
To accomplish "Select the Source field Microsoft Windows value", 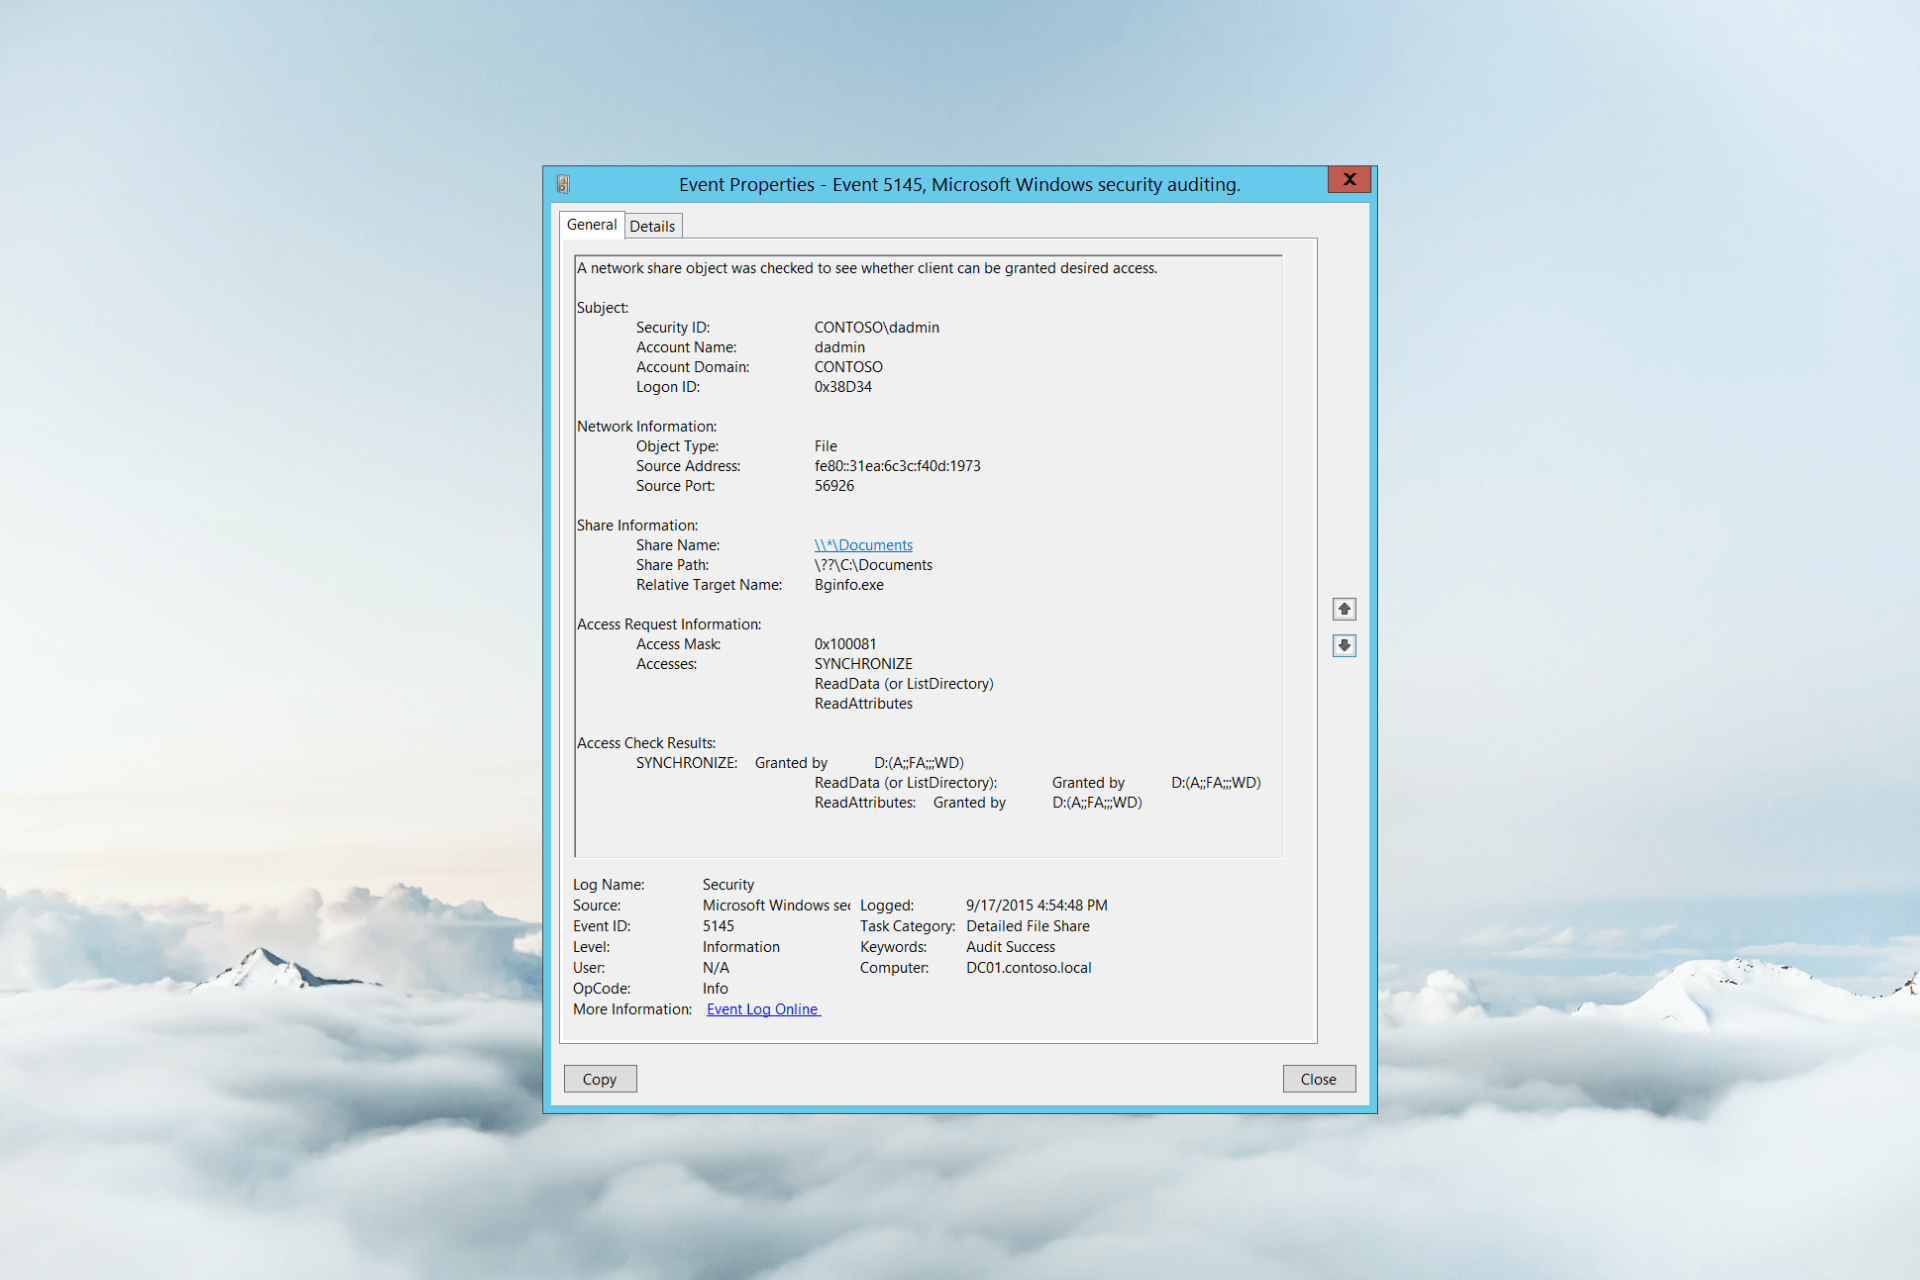I will point(776,905).
